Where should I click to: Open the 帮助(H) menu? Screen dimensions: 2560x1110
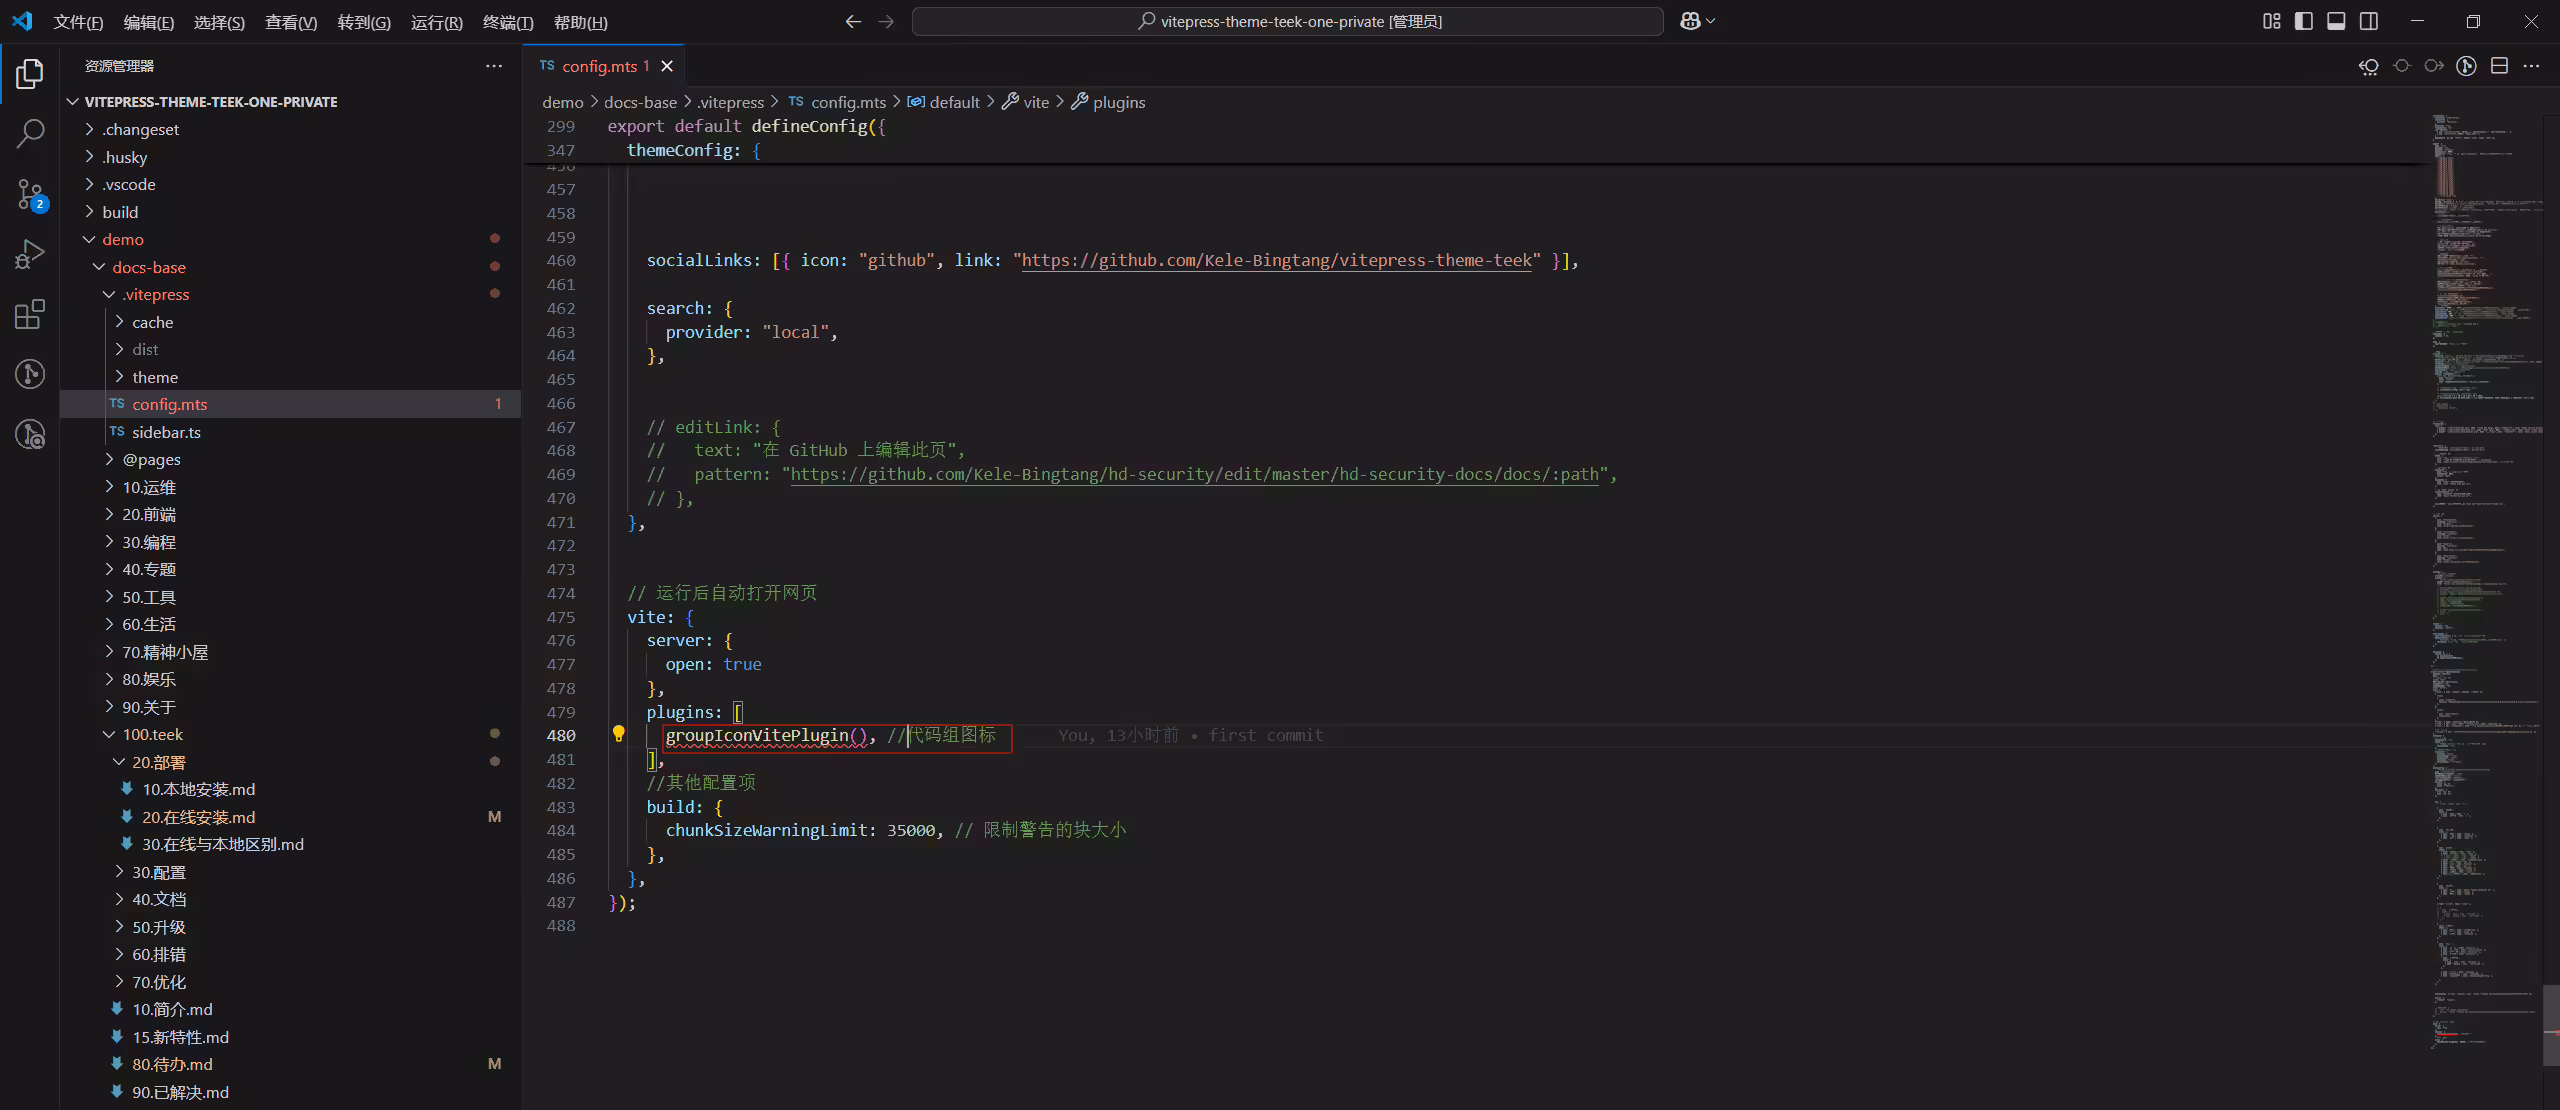tap(581, 22)
